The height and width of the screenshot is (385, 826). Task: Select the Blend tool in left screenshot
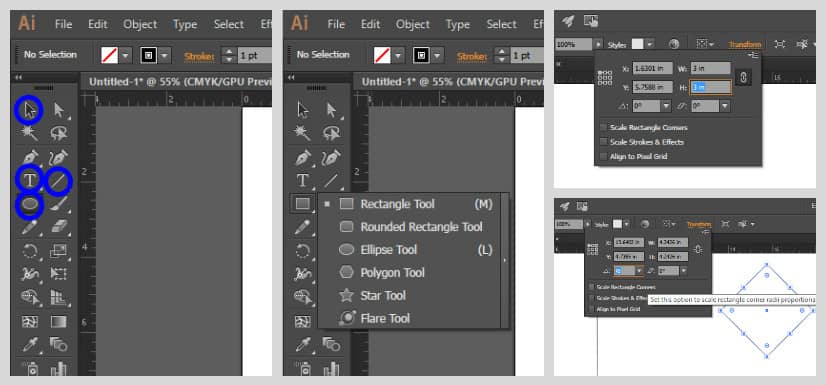pyautogui.click(x=59, y=345)
